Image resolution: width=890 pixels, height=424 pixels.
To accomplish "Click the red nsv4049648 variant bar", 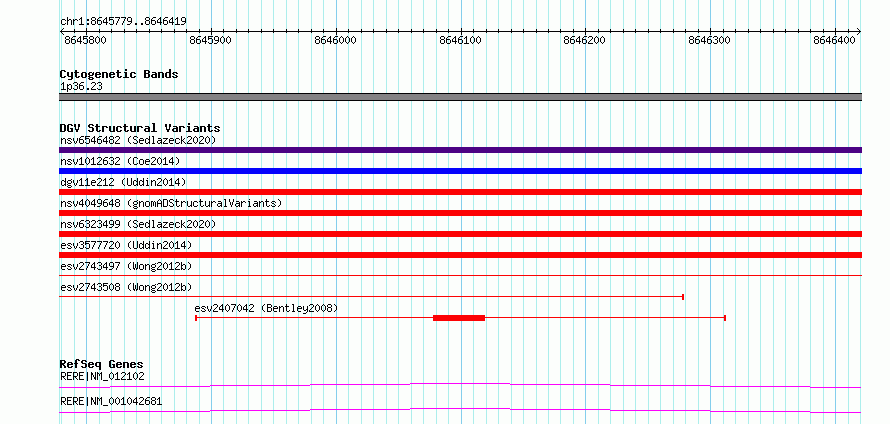I will (x=460, y=213).
